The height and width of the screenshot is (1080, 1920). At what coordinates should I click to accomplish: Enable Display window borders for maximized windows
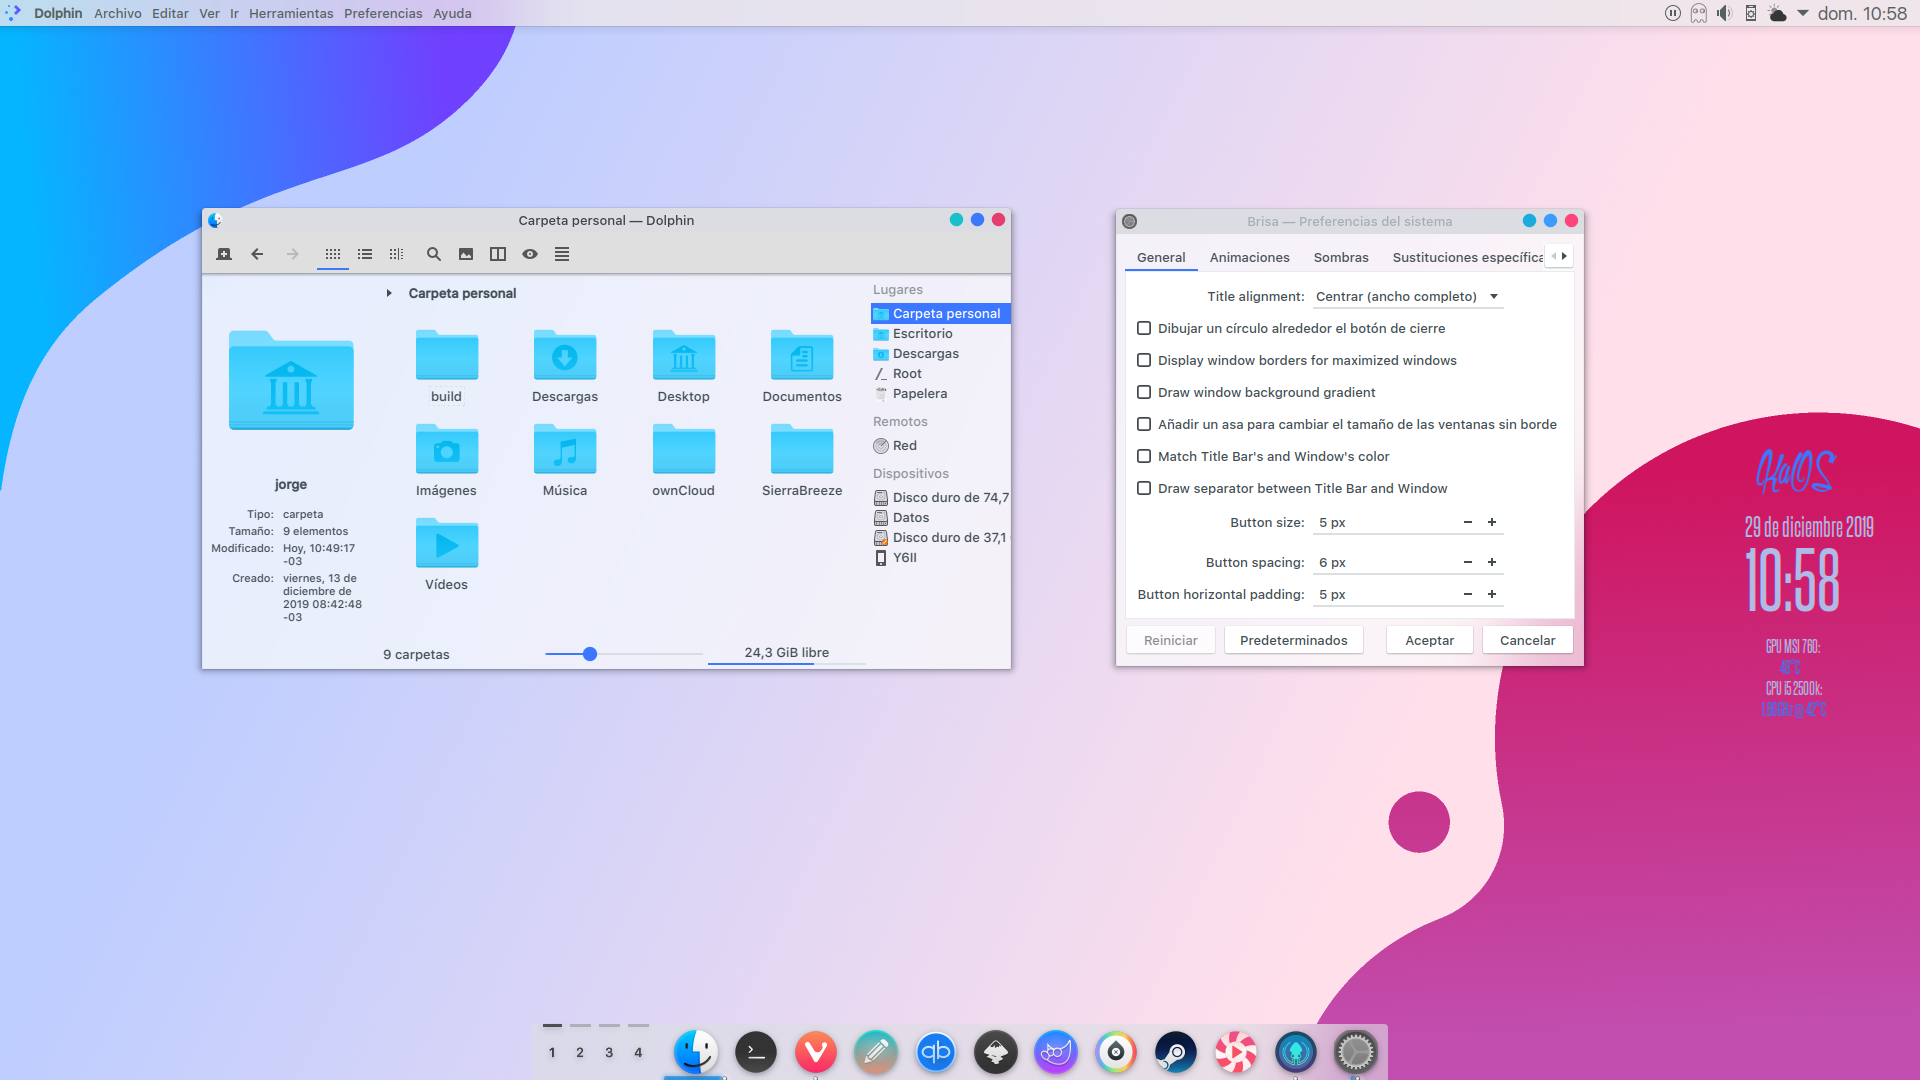click(x=1144, y=360)
